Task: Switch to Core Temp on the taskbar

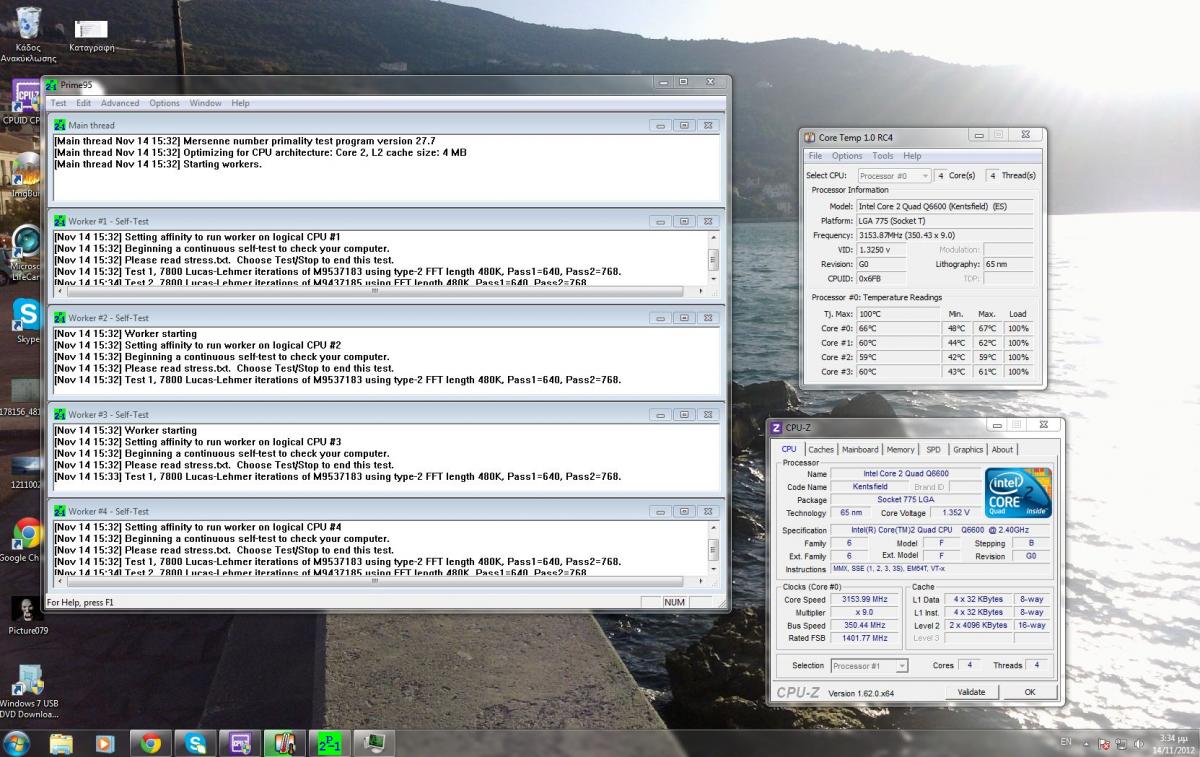Action: pyautogui.click(x=284, y=743)
